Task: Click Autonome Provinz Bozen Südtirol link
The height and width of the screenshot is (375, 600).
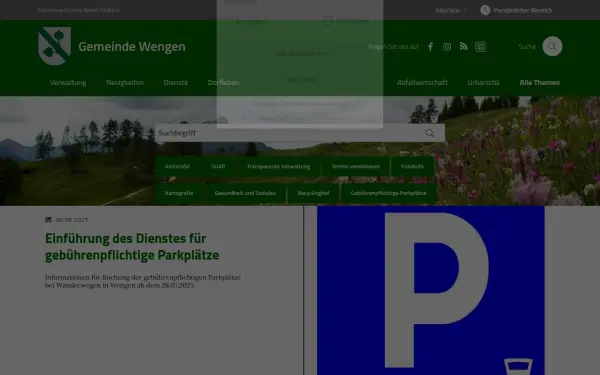Action: click(x=78, y=10)
